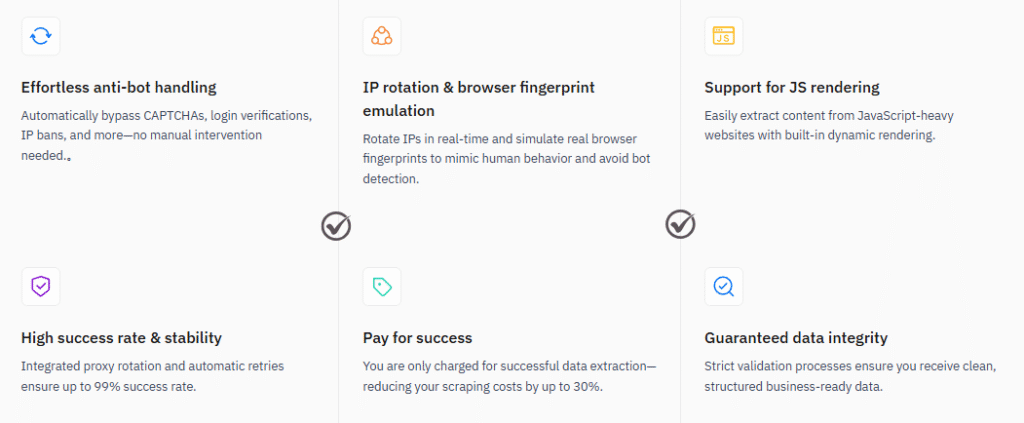Click the purple shield checkmark icon

coord(41,286)
